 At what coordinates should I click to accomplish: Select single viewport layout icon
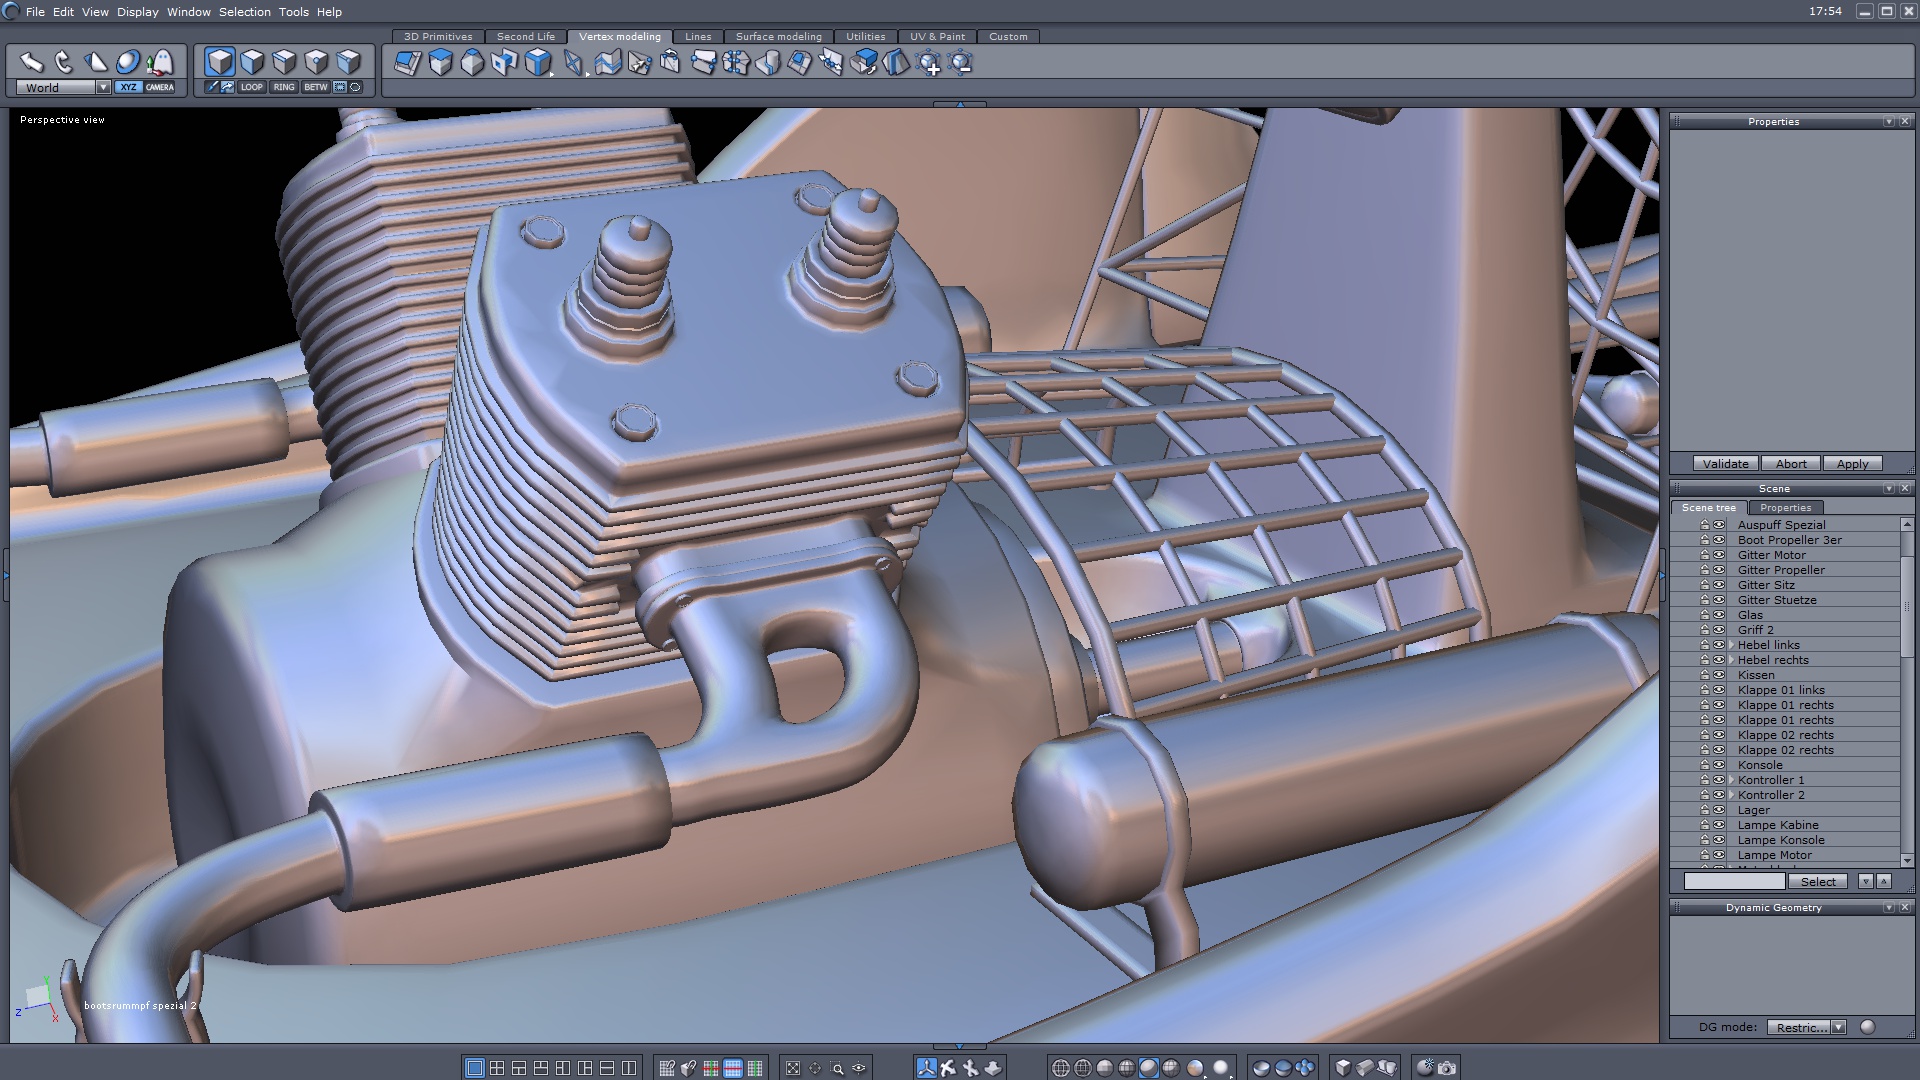[475, 1068]
